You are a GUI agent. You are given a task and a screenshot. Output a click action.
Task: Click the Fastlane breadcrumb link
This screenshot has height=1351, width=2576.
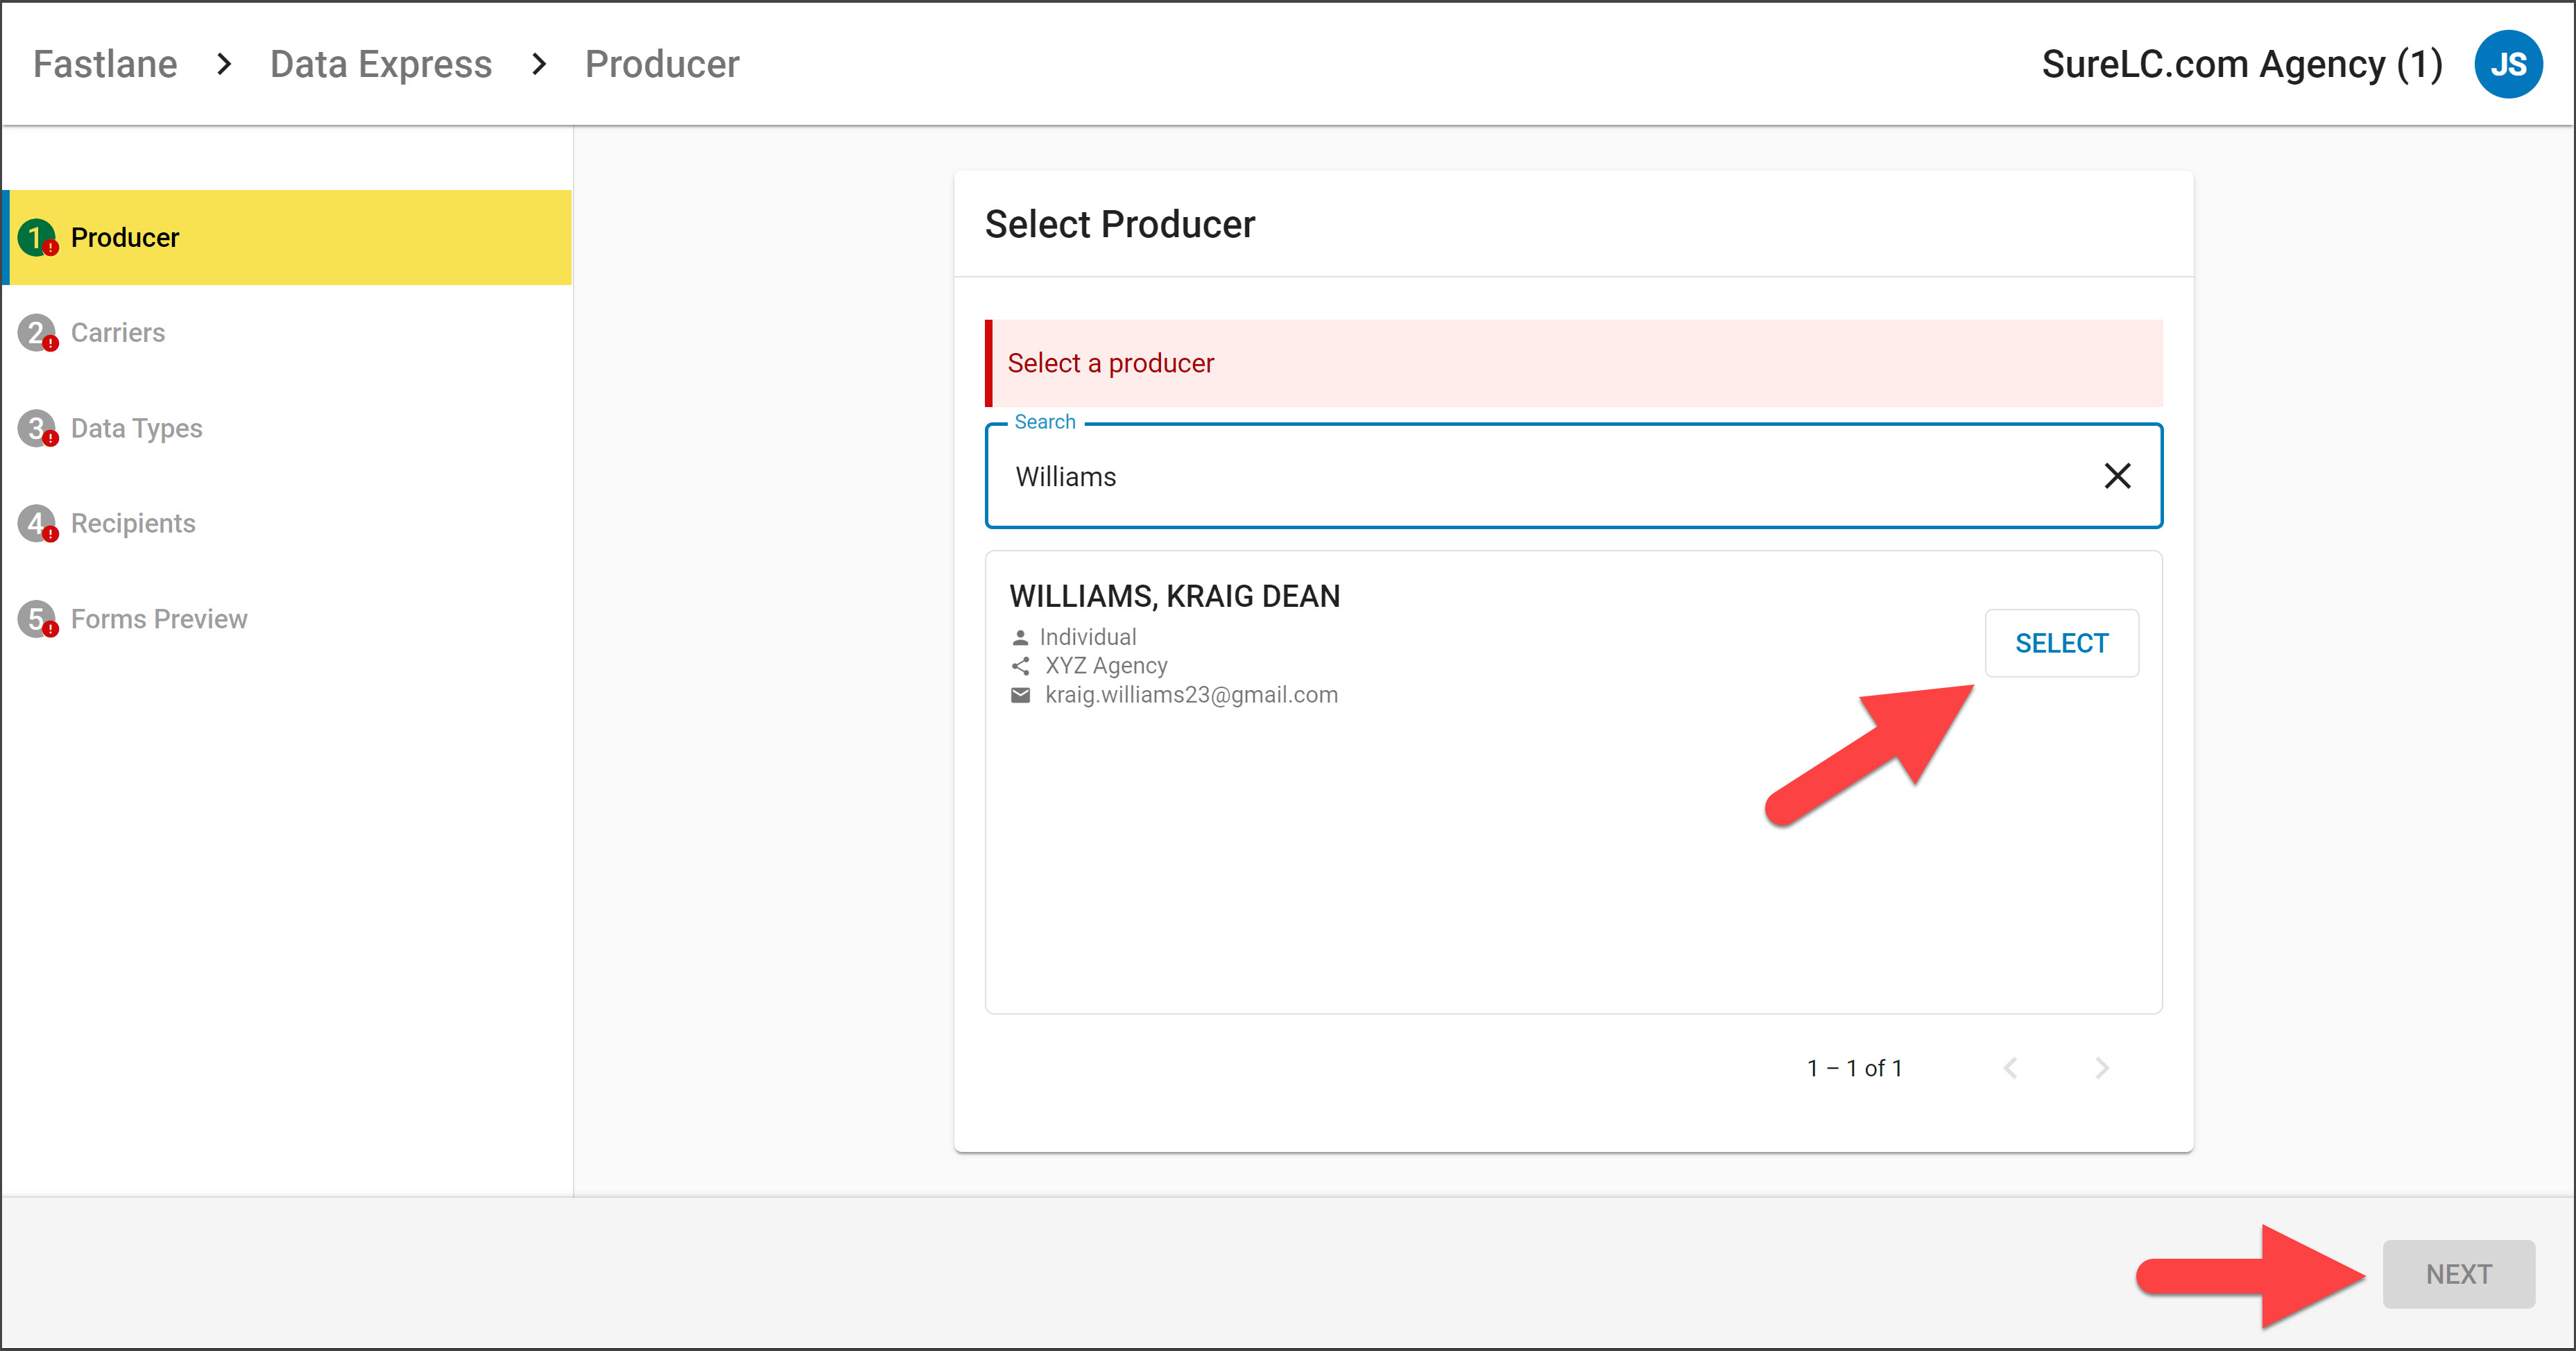105,65
